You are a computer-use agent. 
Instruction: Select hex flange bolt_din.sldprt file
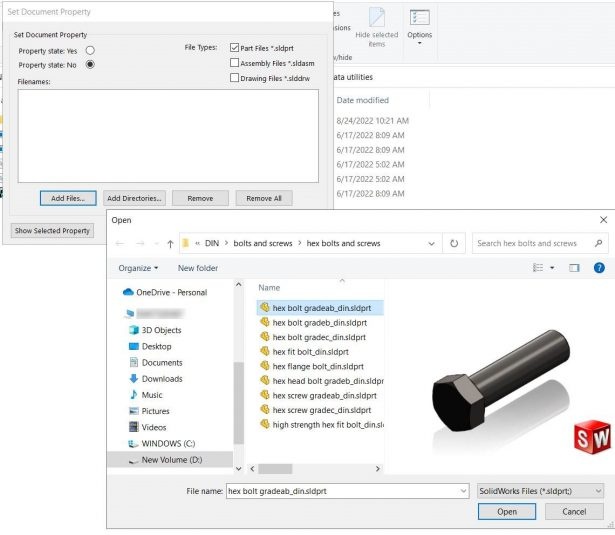[x=312, y=367]
